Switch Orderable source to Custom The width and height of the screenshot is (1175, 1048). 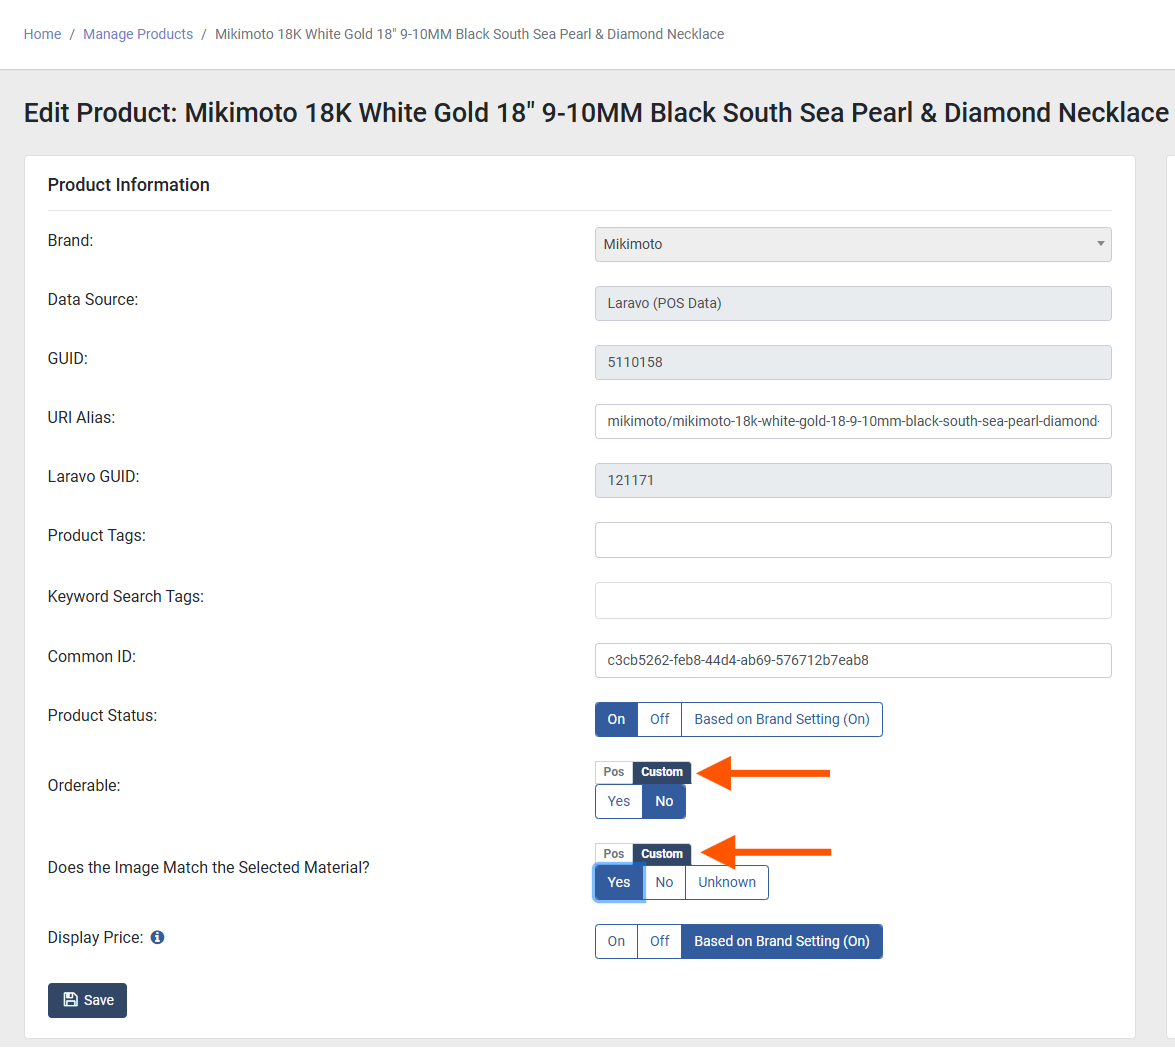[x=662, y=772]
